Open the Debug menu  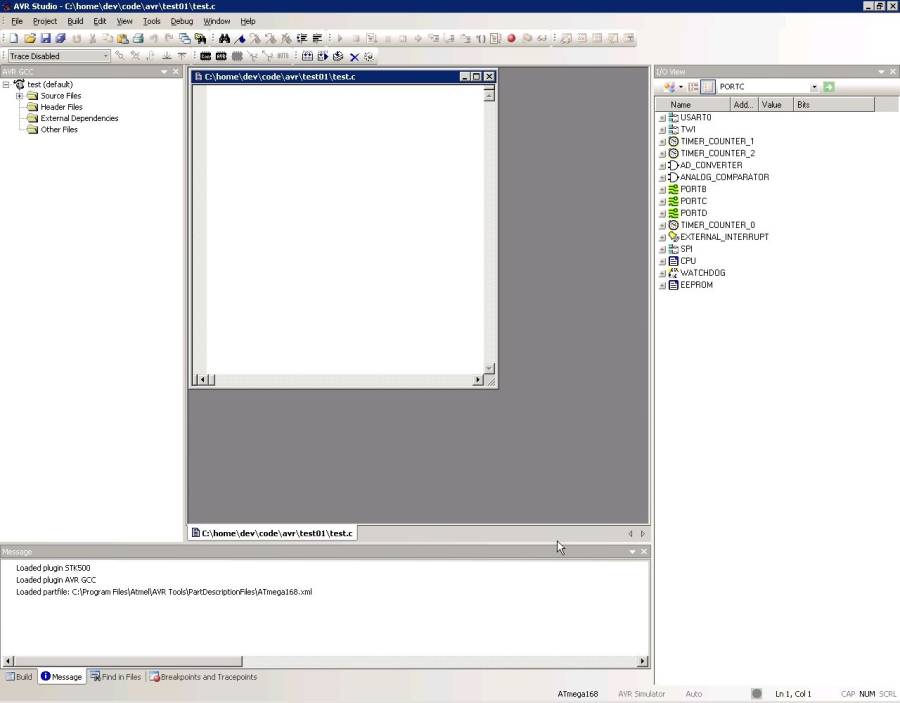point(181,21)
